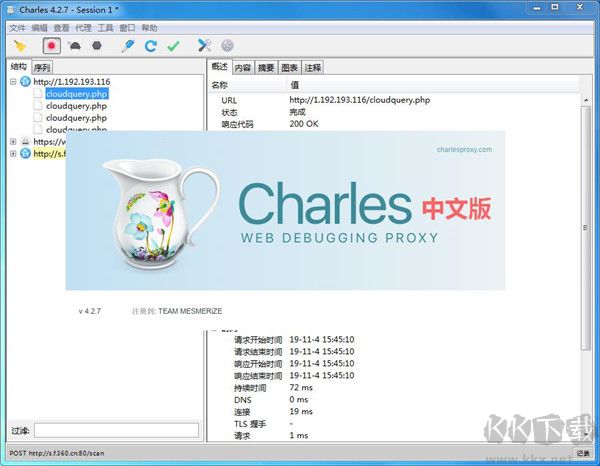Open the 编辑 menu
The height and width of the screenshot is (466, 600).
point(39,28)
